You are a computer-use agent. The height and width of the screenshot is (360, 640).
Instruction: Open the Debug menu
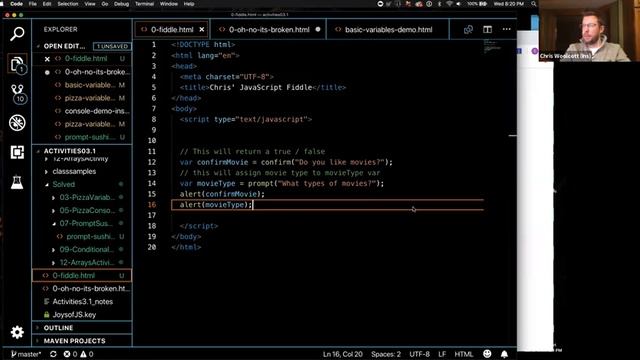pyautogui.click(x=121, y=4)
